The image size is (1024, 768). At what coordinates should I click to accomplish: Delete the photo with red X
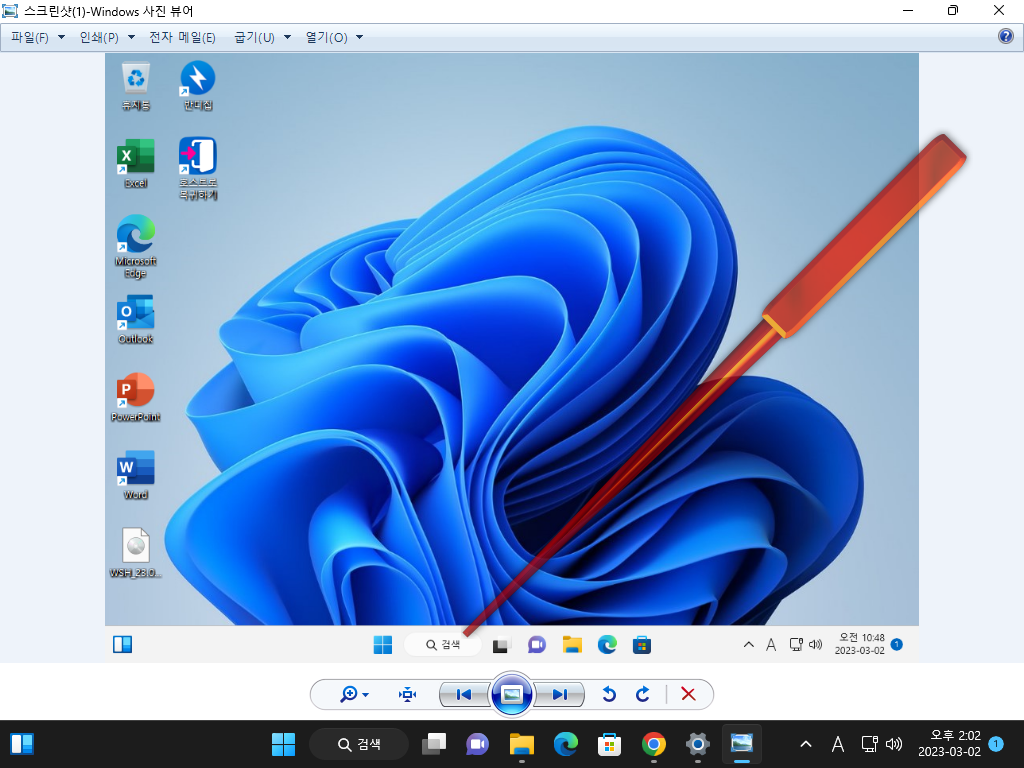click(x=688, y=694)
